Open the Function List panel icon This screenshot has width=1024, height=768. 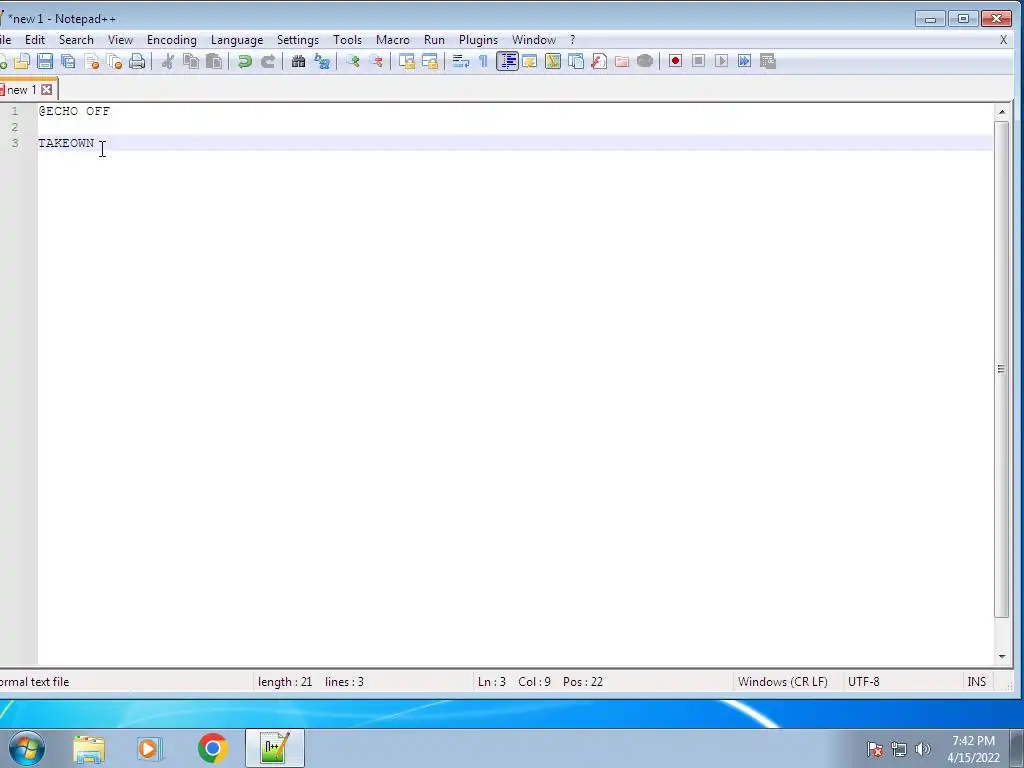click(599, 61)
